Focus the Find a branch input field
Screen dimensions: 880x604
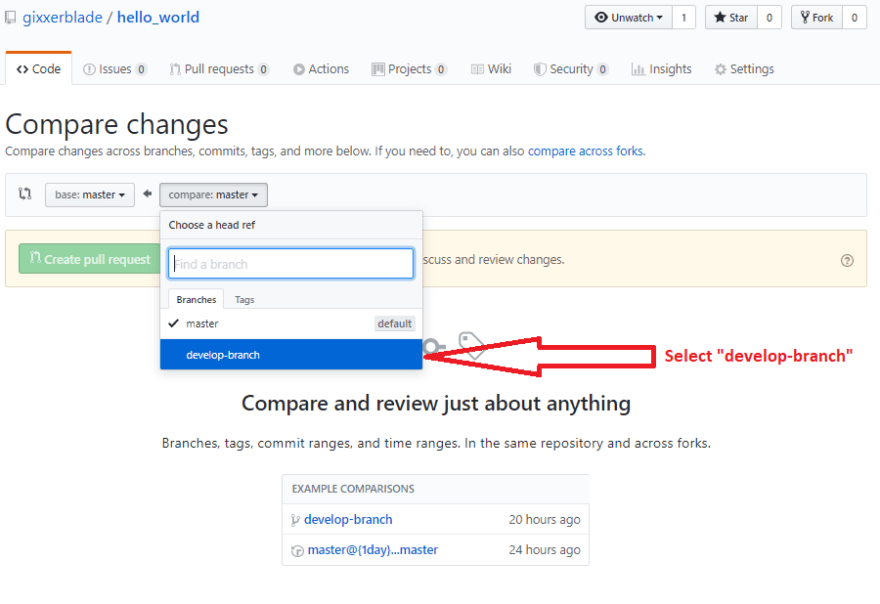pos(291,263)
